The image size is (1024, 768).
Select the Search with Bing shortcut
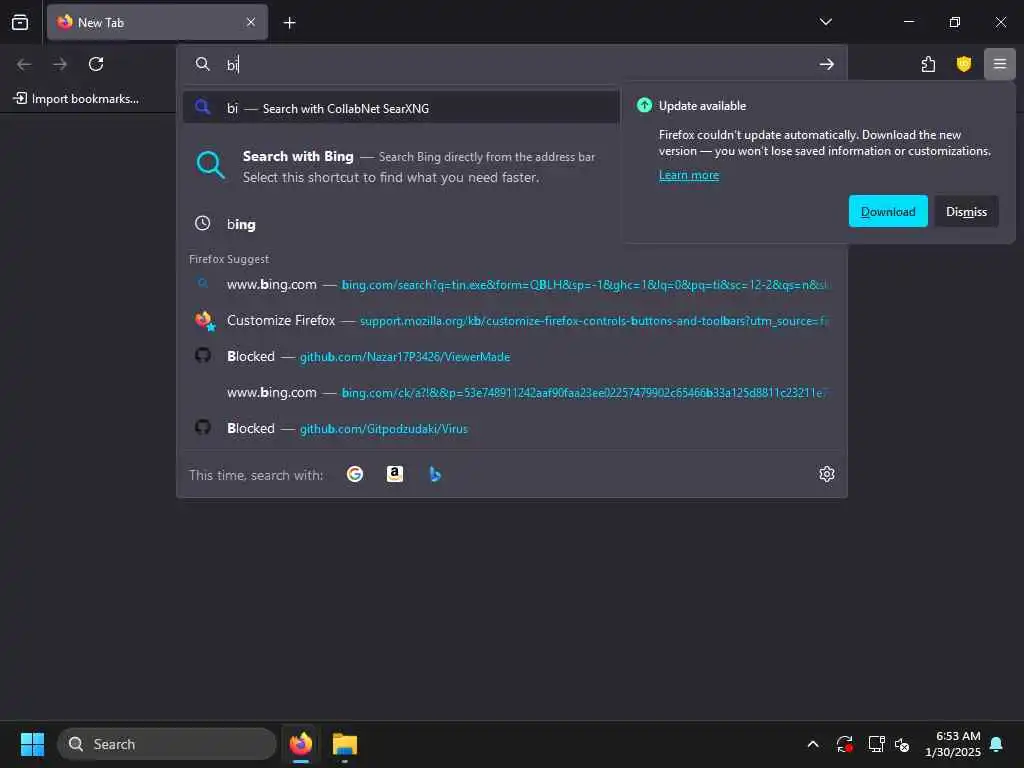pos(401,167)
